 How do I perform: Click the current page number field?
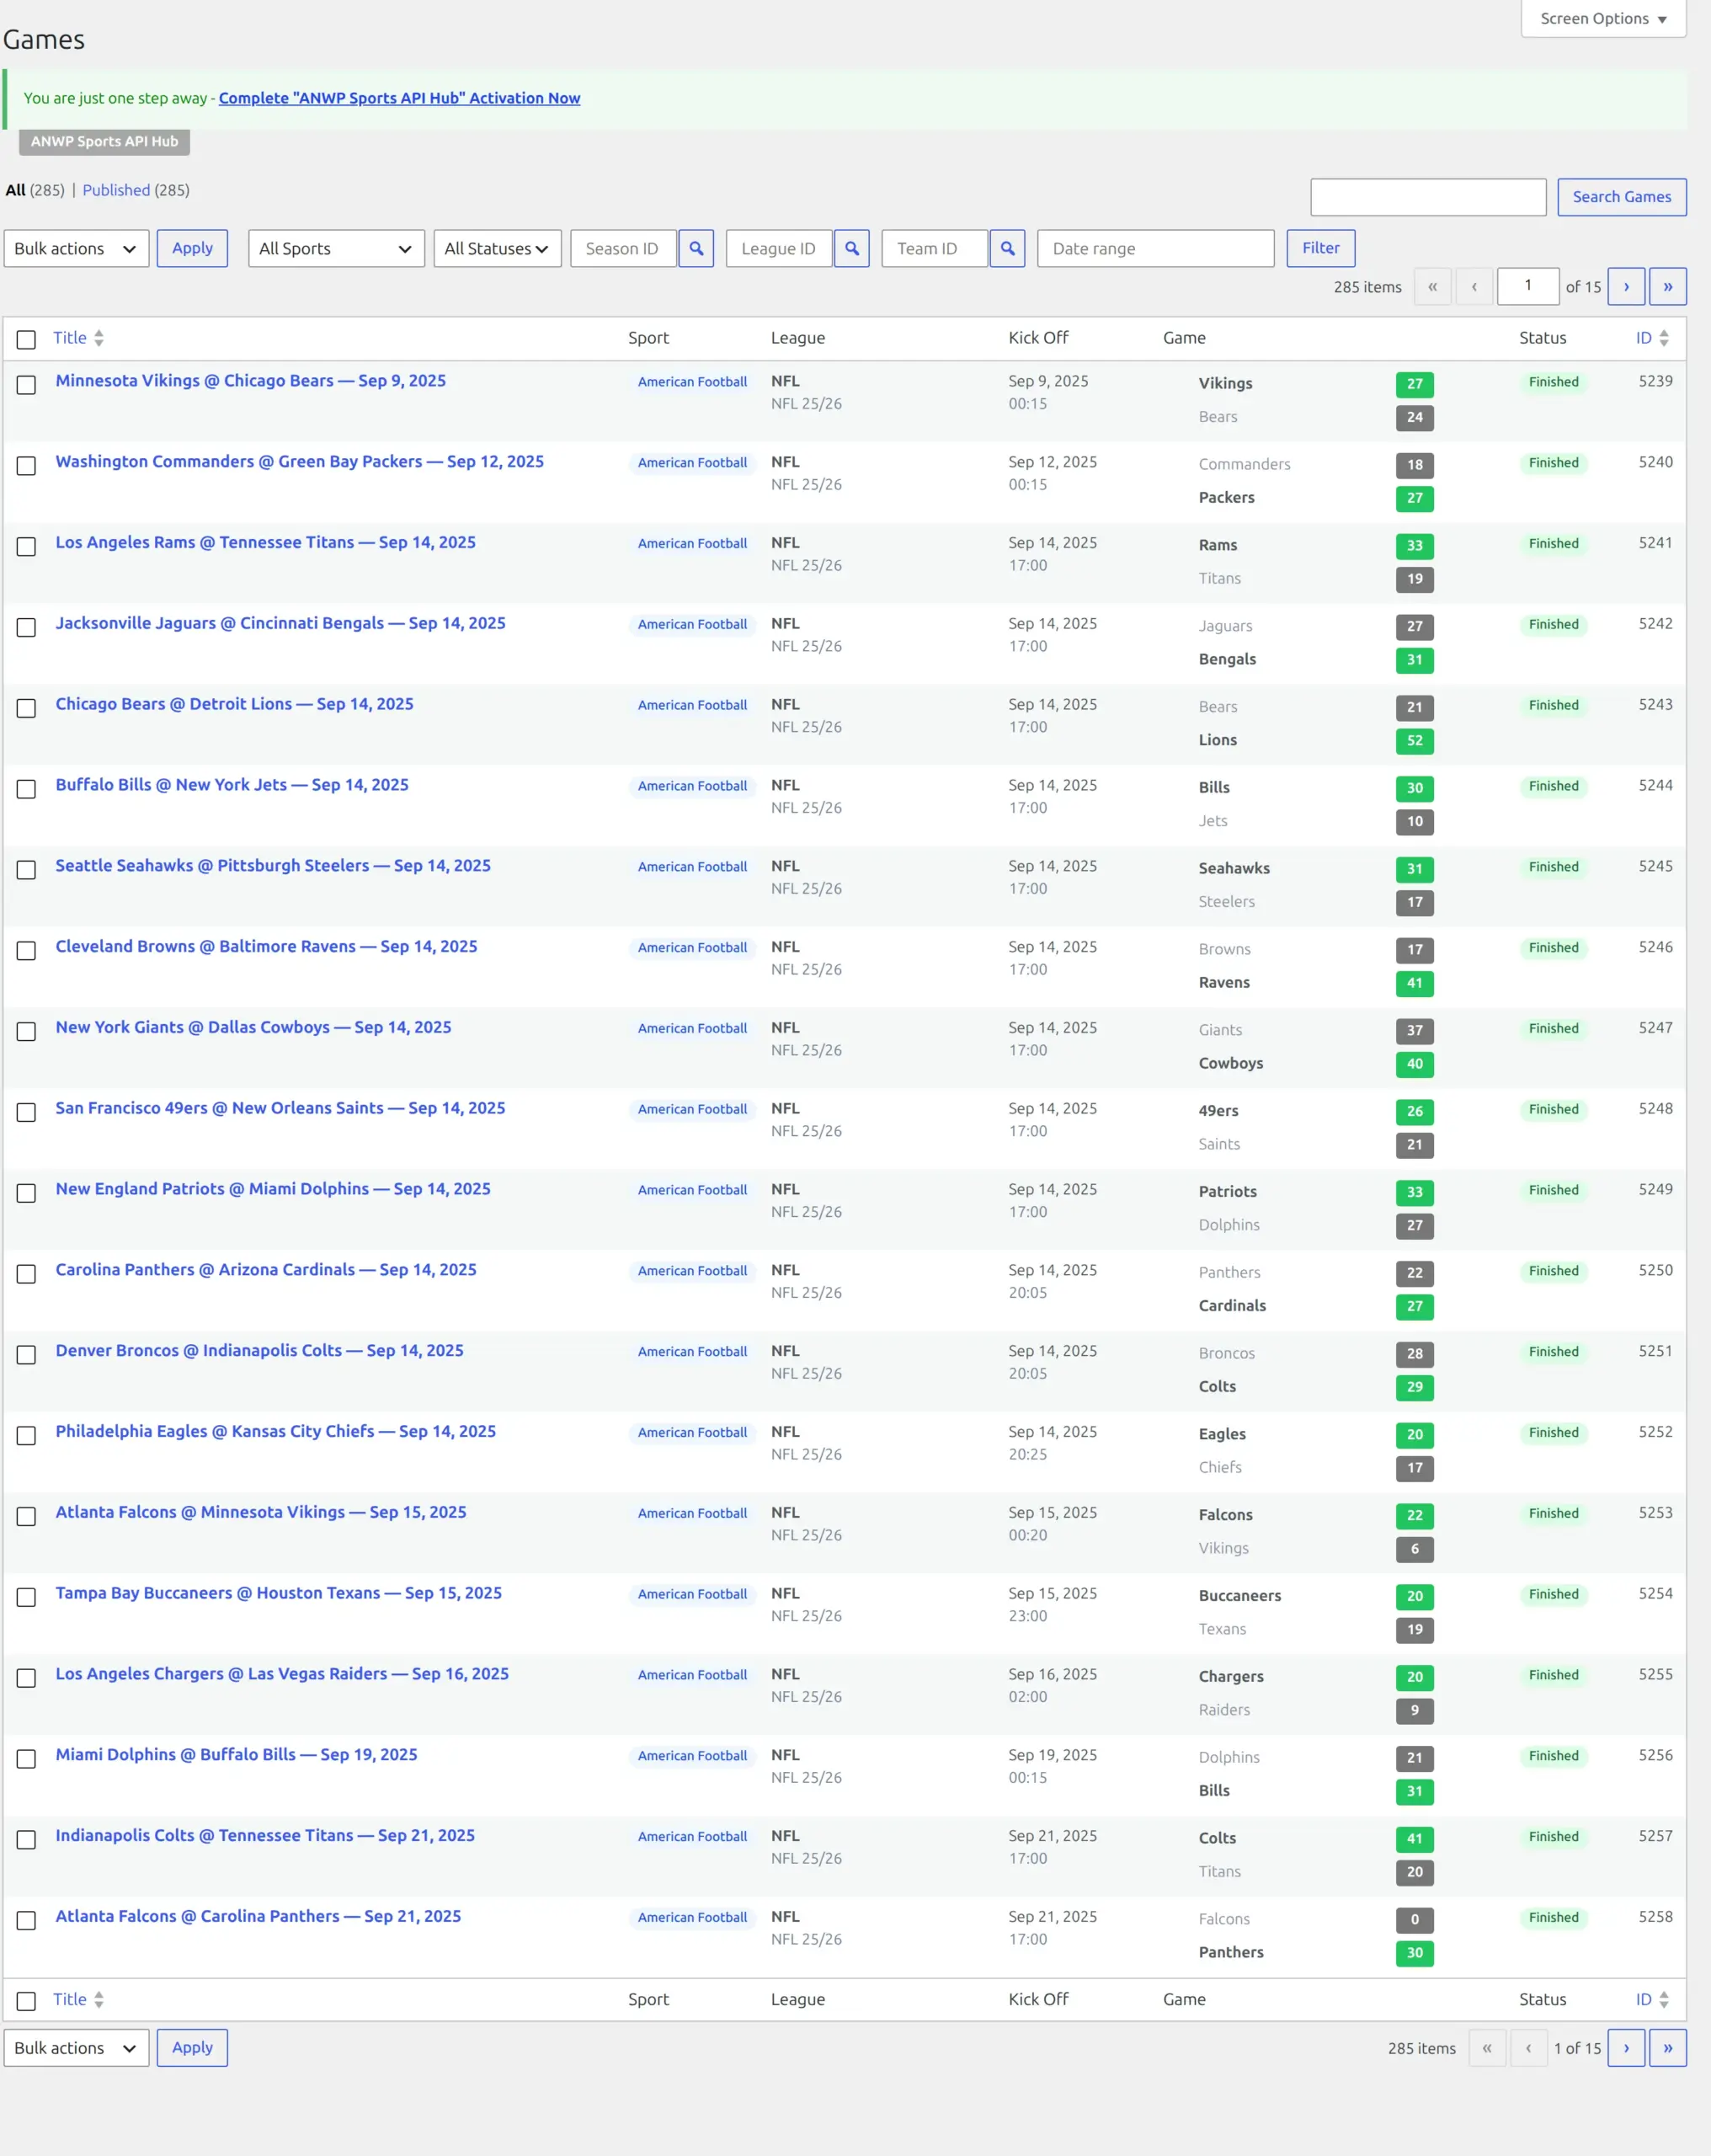(1528, 286)
